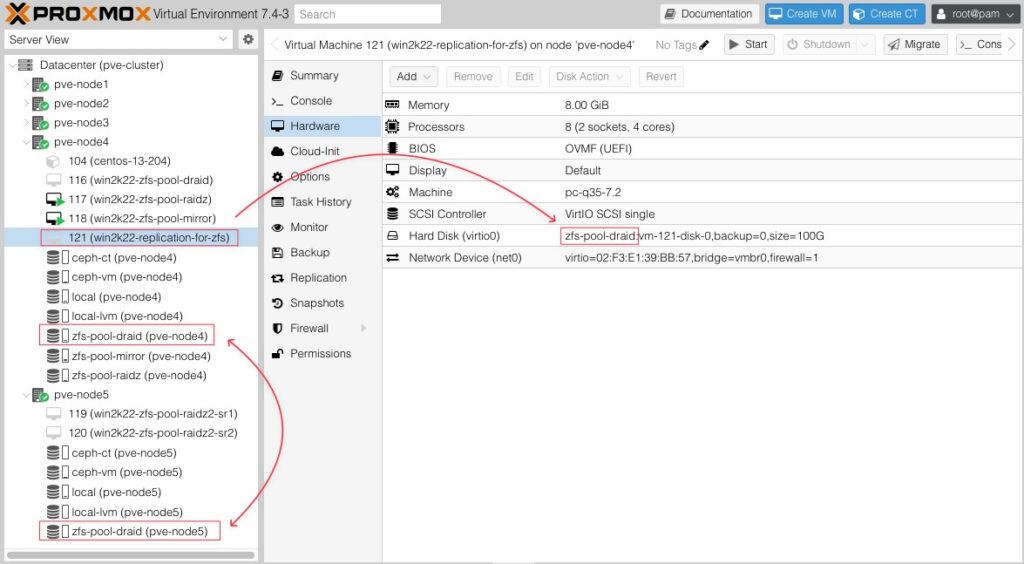Click the Network Device arrows icon
1024x564 pixels.
click(392, 258)
